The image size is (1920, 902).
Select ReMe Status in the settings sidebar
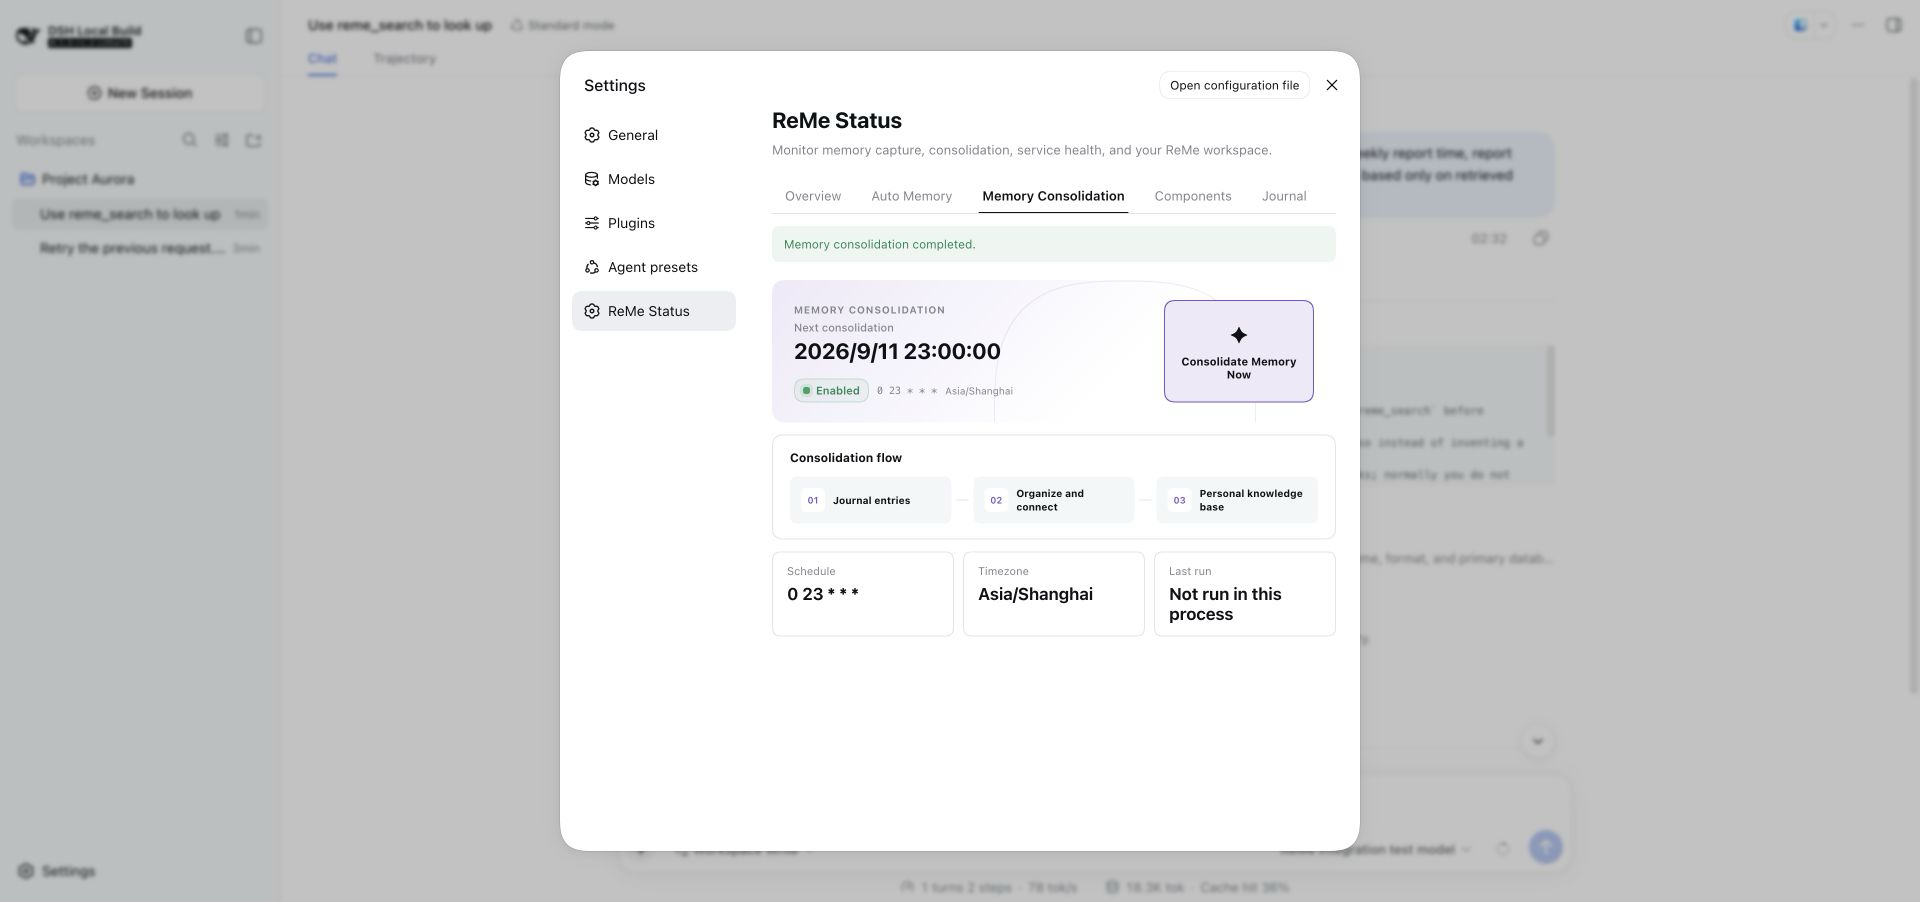(654, 311)
